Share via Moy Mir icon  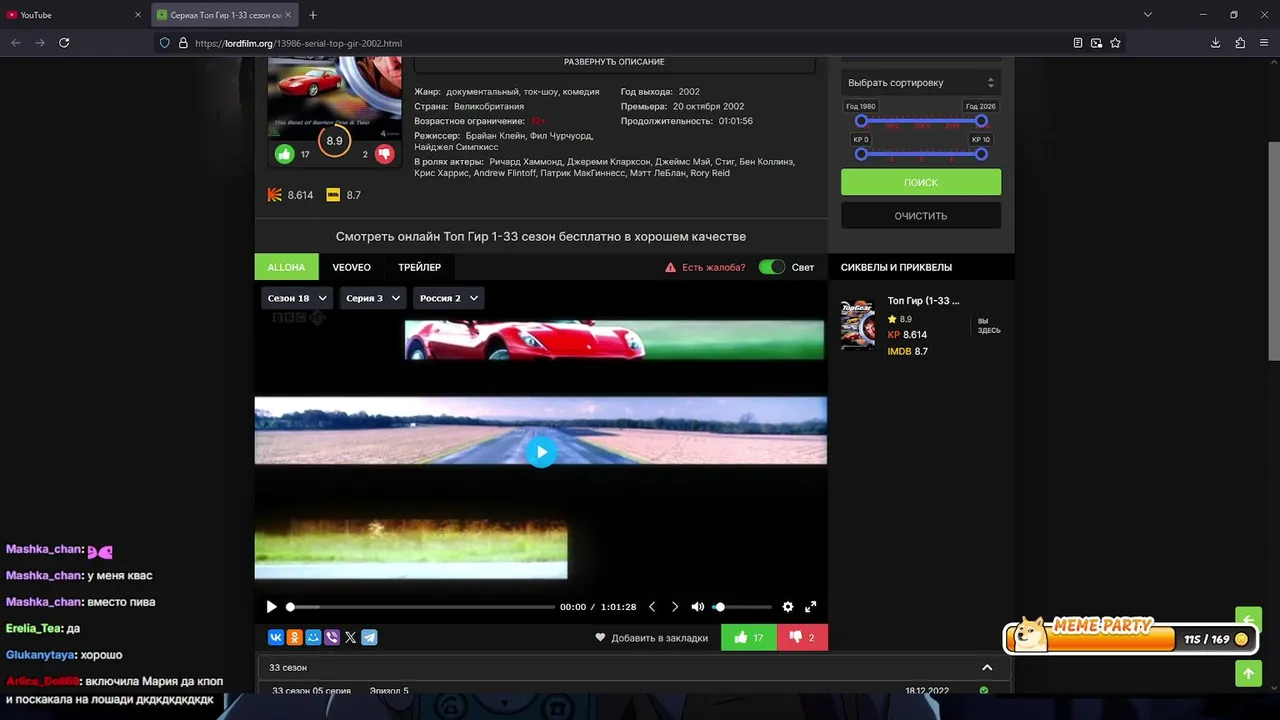(x=313, y=637)
